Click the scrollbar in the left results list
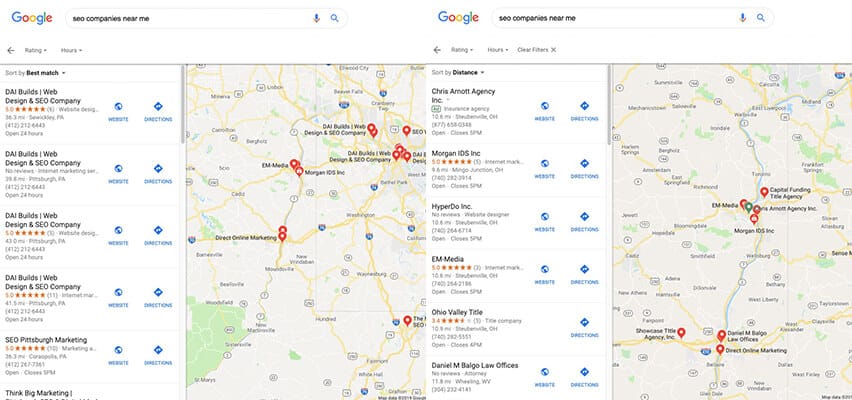This screenshot has width=852, height=400. click(183, 104)
